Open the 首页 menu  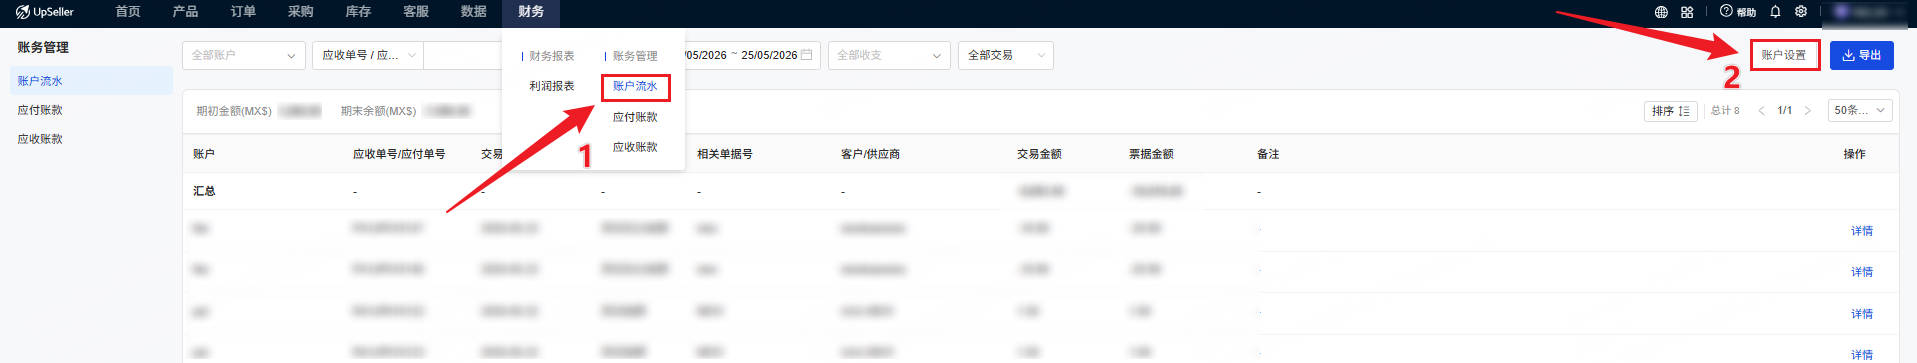pyautogui.click(x=128, y=12)
